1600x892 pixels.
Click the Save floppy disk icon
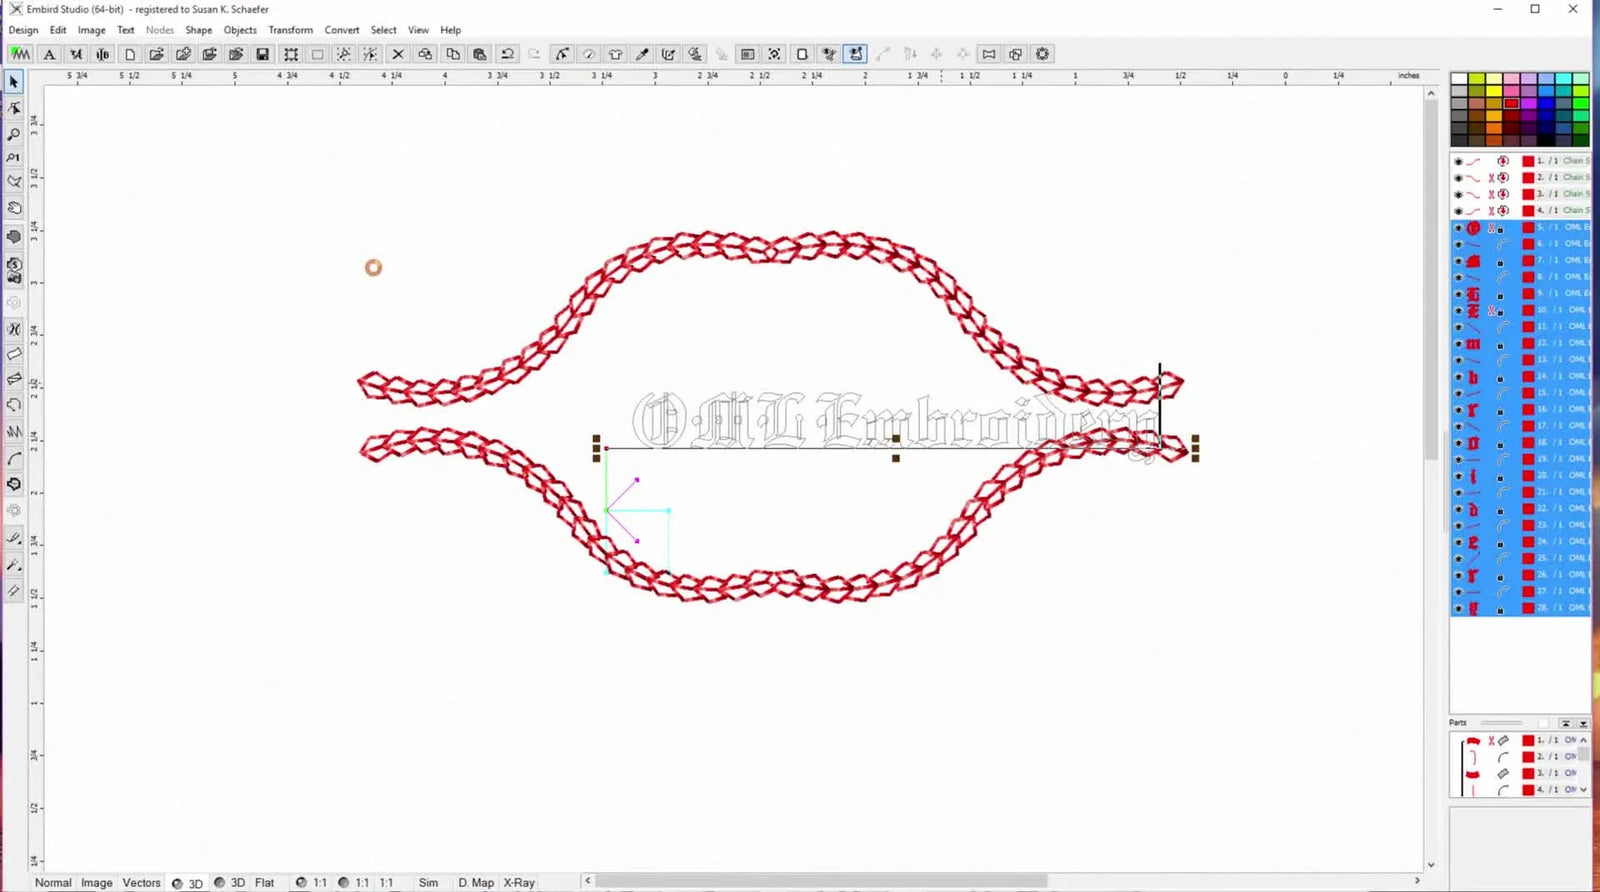click(x=262, y=54)
